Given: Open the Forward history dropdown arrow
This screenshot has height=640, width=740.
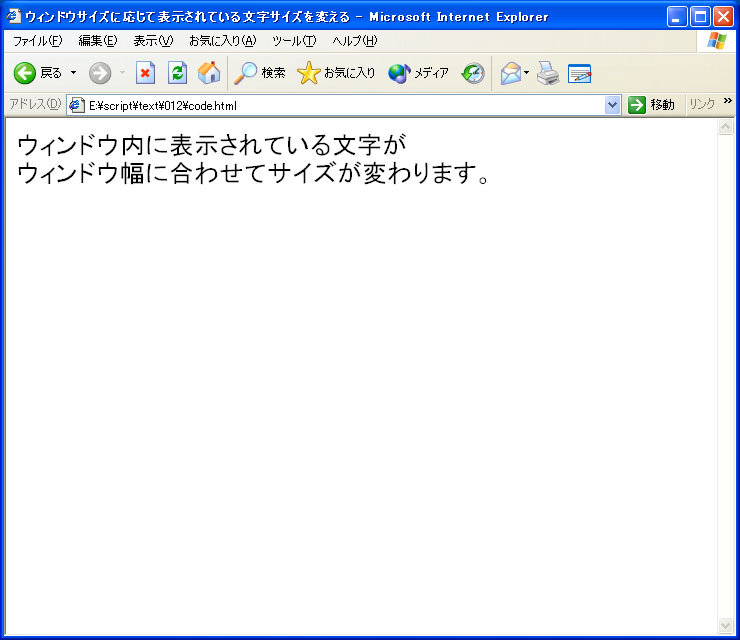Looking at the screenshot, I should 122,73.
